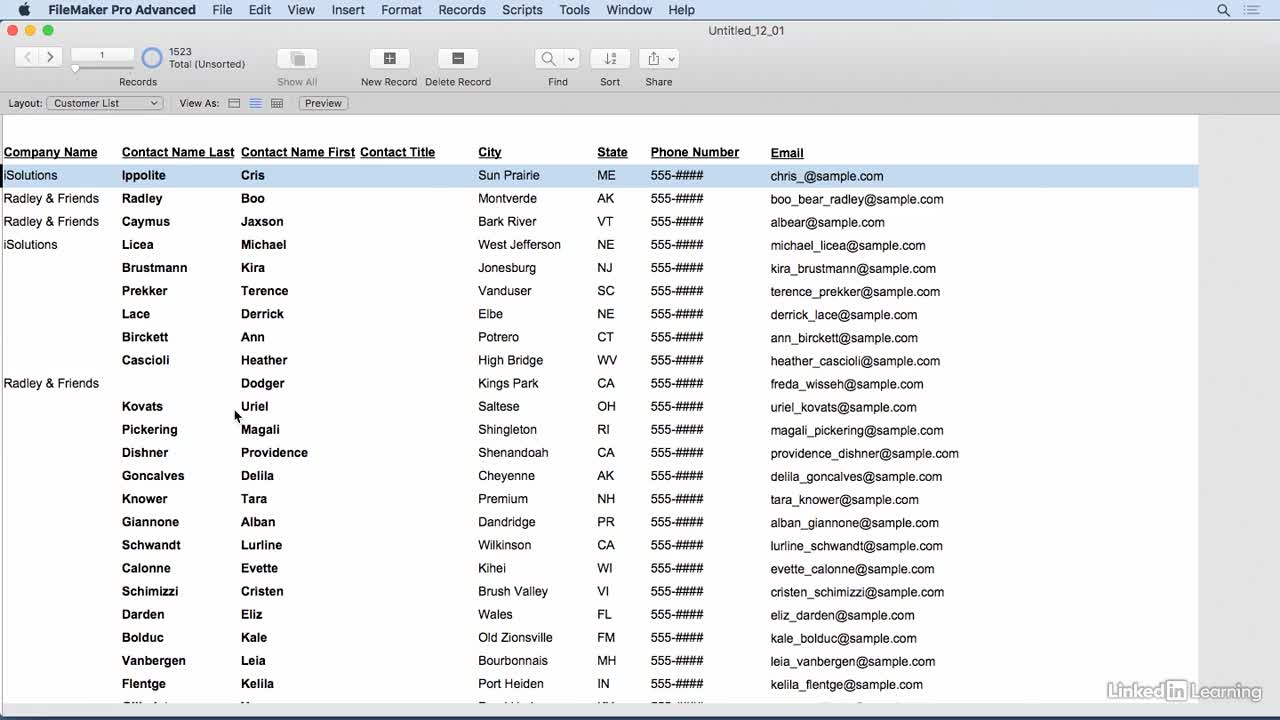Click first name Providence
The height and width of the screenshot is (720, 1280).
tap(274, 452)
